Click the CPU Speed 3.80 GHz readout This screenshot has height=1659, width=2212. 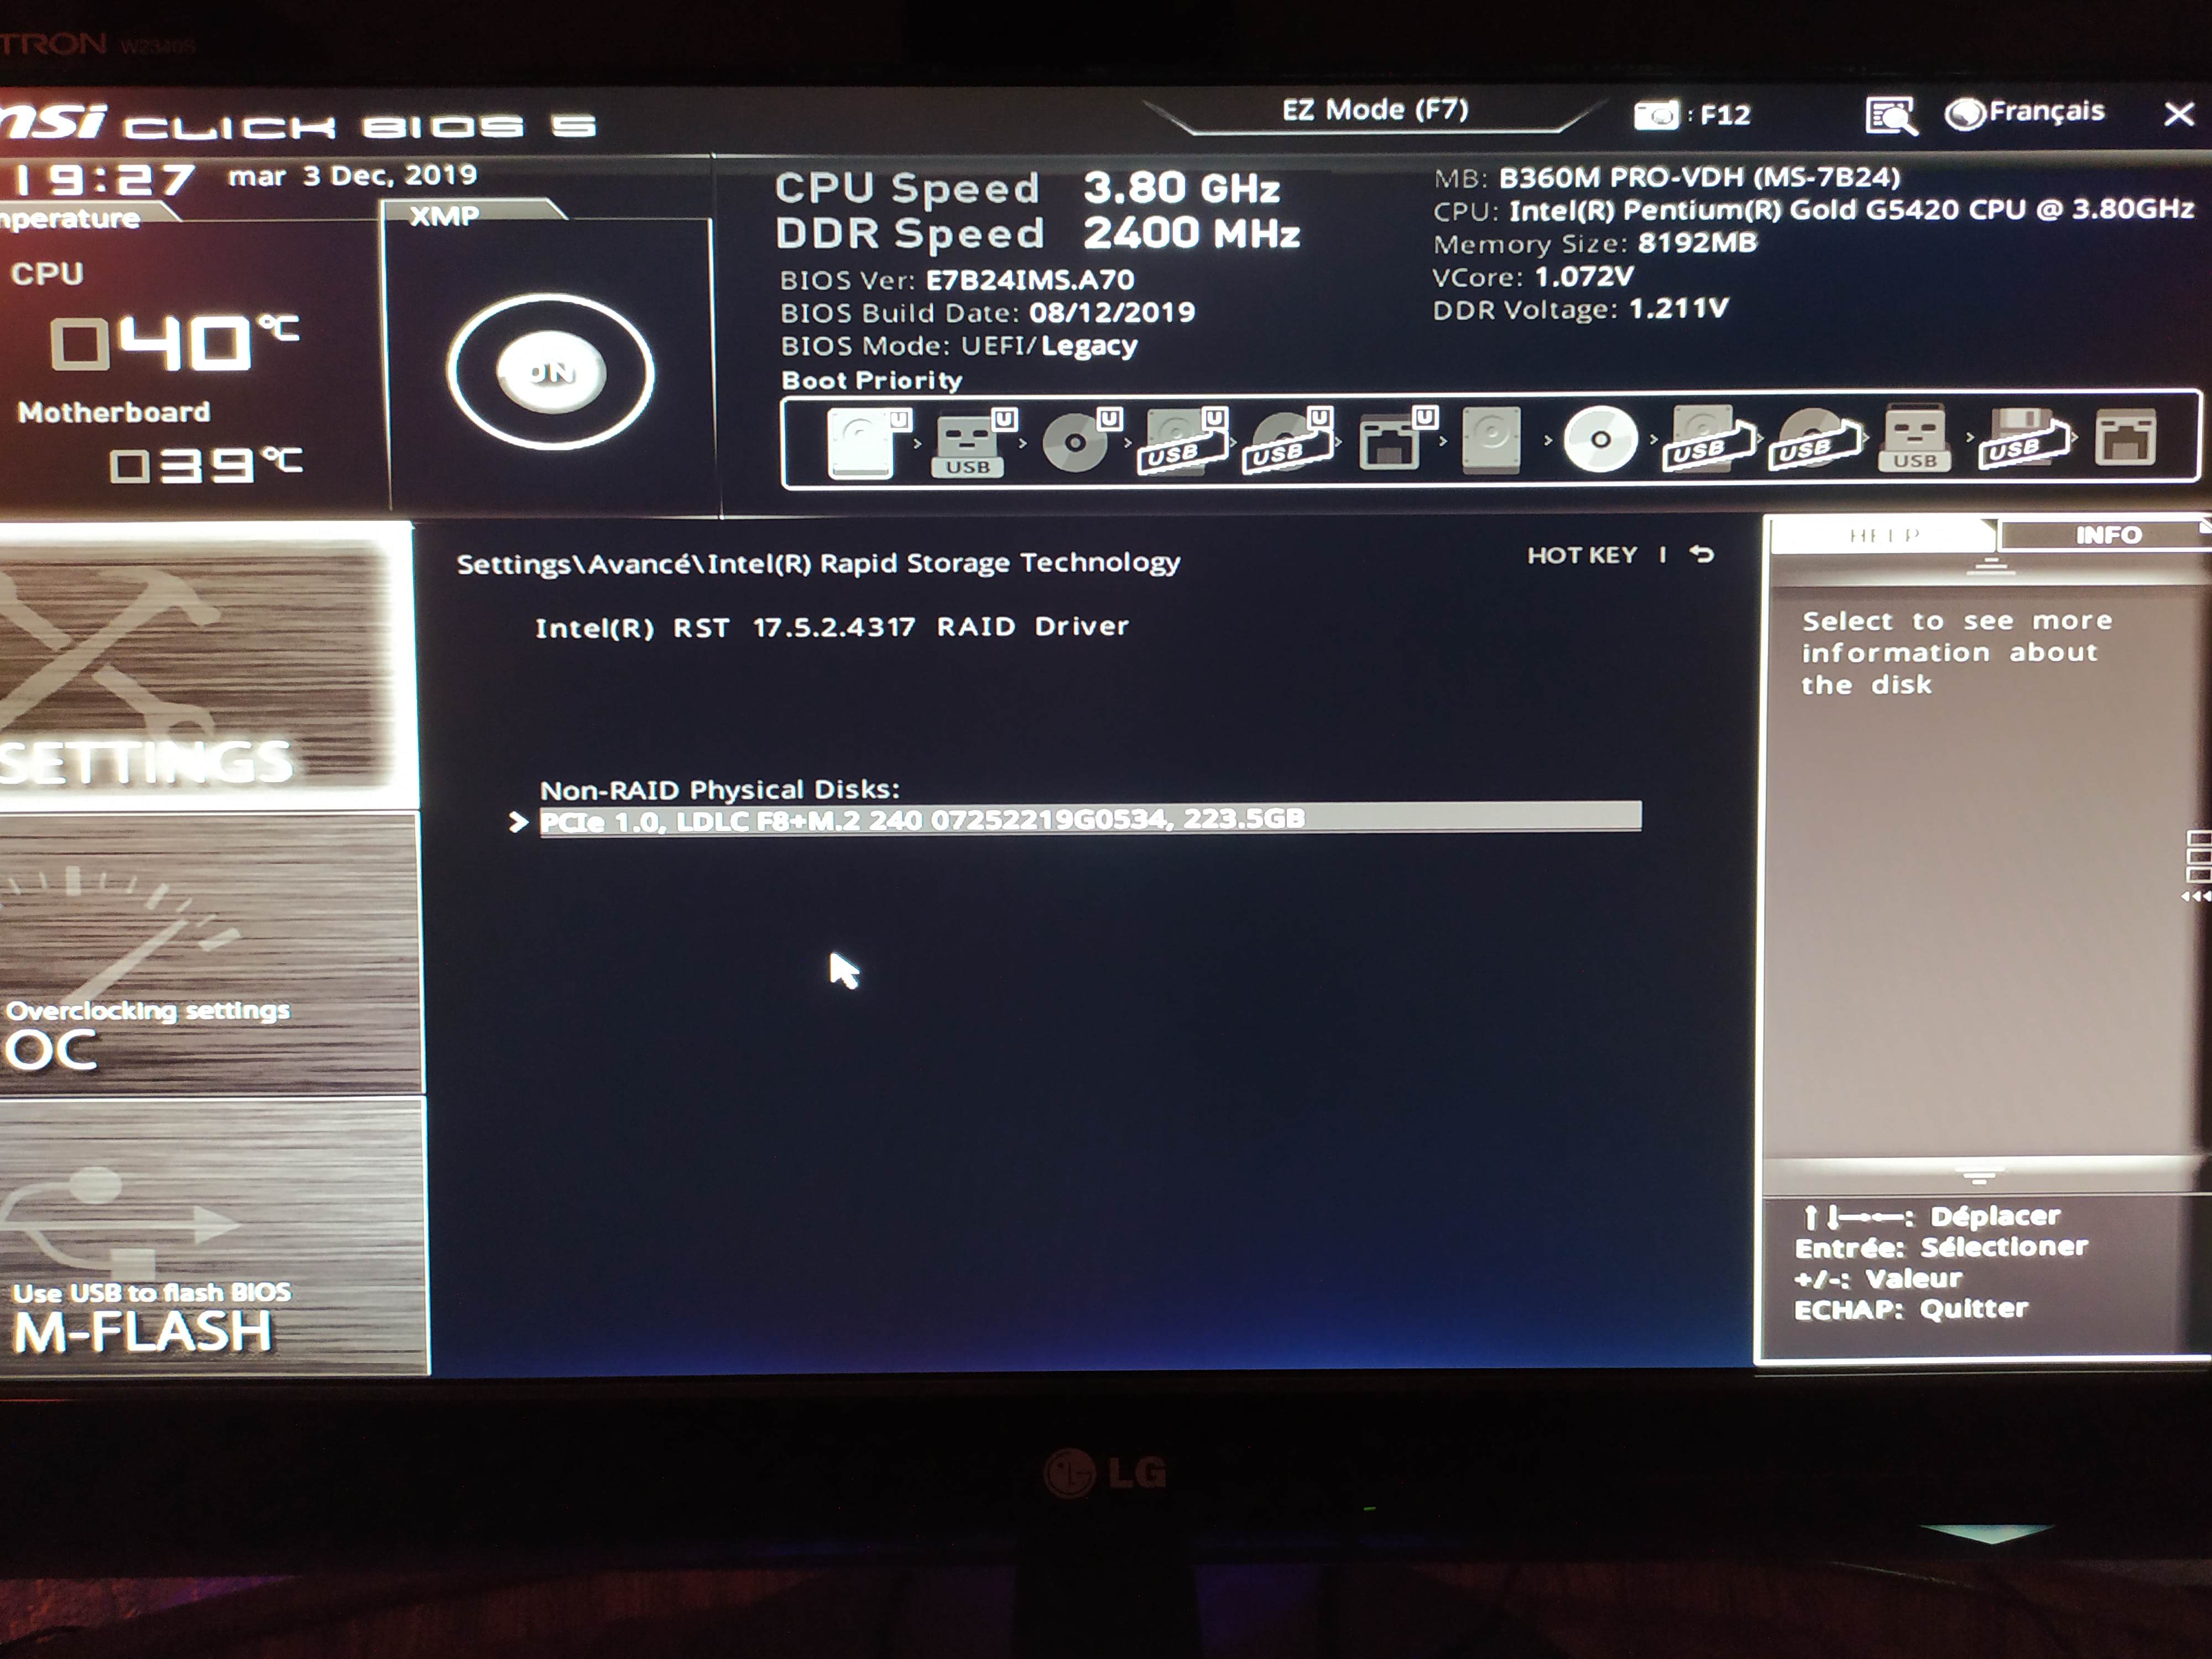tap(1028, 188)
